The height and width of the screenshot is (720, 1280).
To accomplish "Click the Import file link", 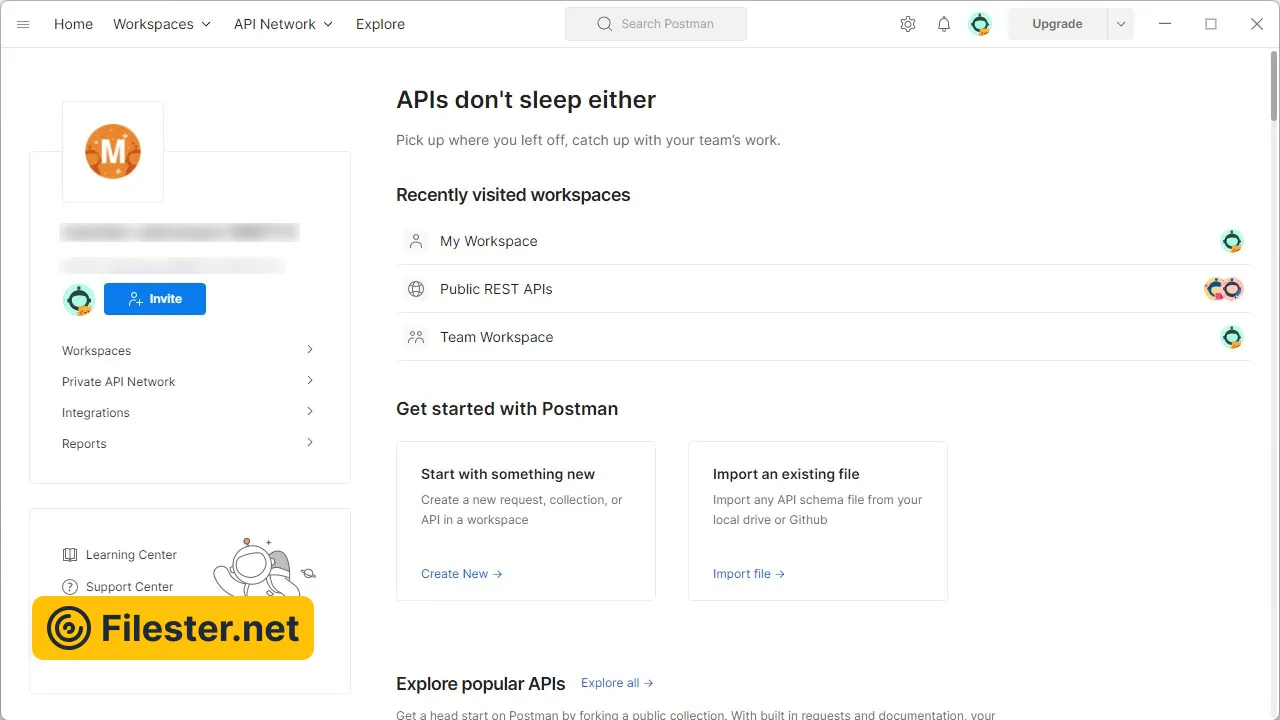I will pos(748,574).
